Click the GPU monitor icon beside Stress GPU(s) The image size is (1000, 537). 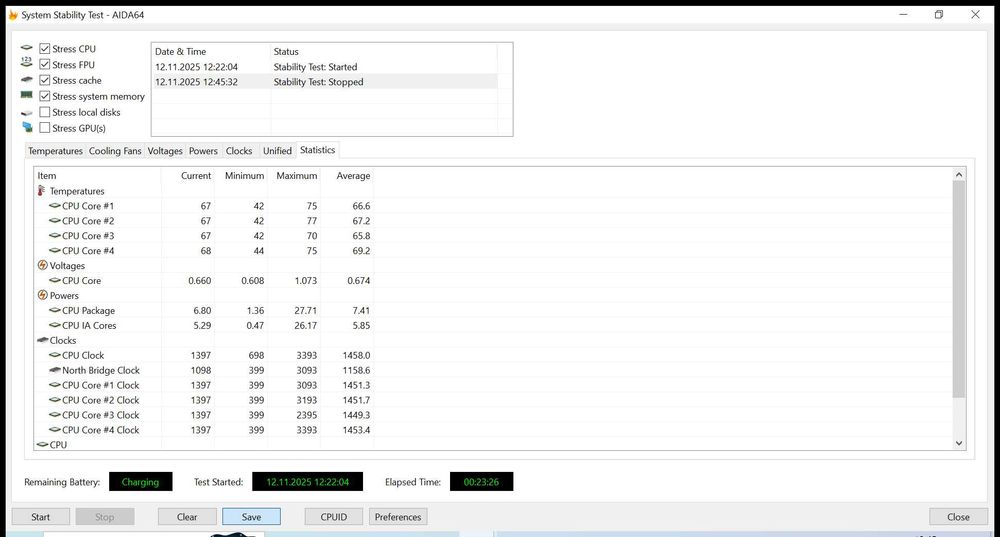point(27,127)
